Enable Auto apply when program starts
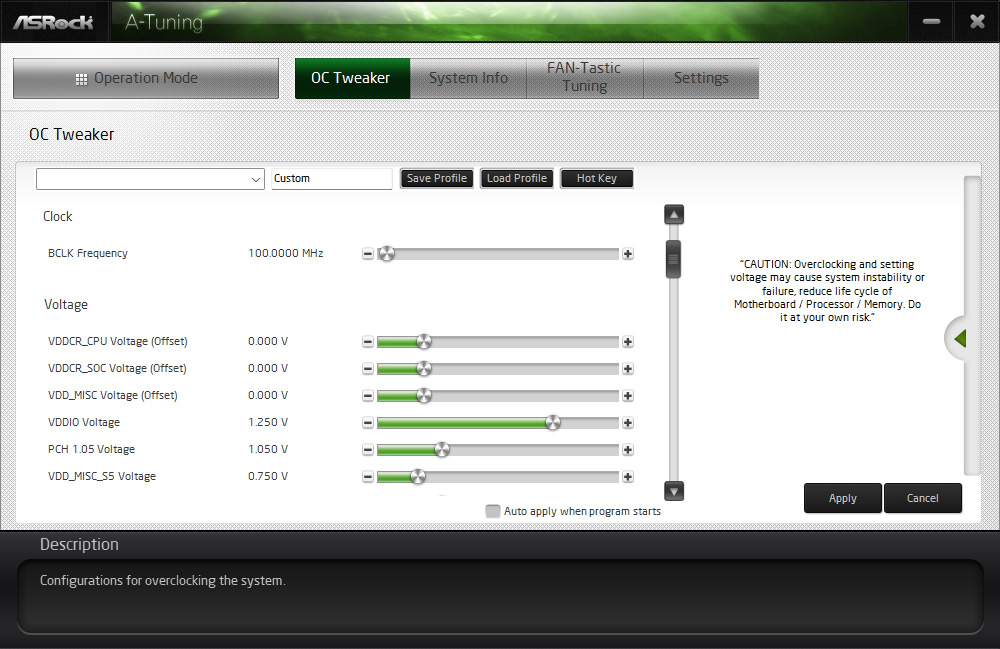This screenshot has width=1000, height=649. tap(492, 511)
